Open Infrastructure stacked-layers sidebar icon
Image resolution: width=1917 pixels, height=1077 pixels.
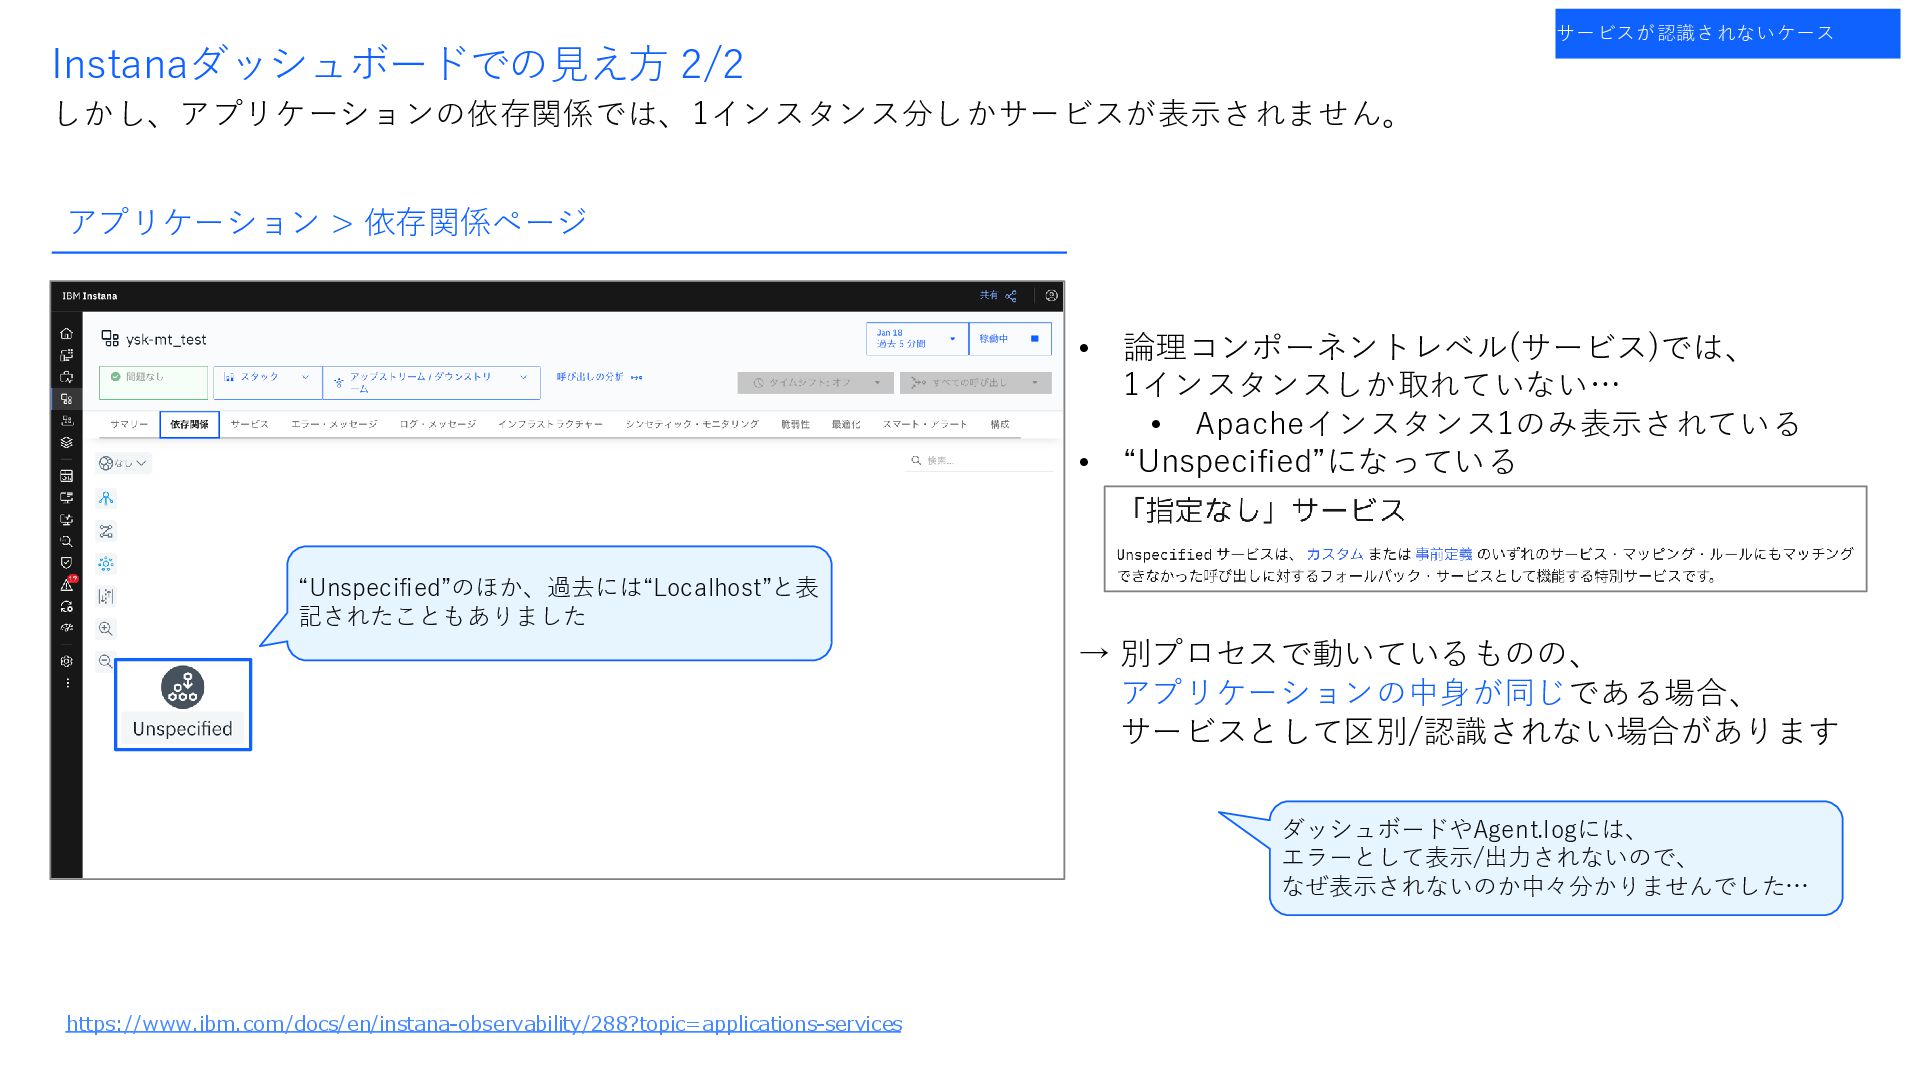(x=66, y=442)
